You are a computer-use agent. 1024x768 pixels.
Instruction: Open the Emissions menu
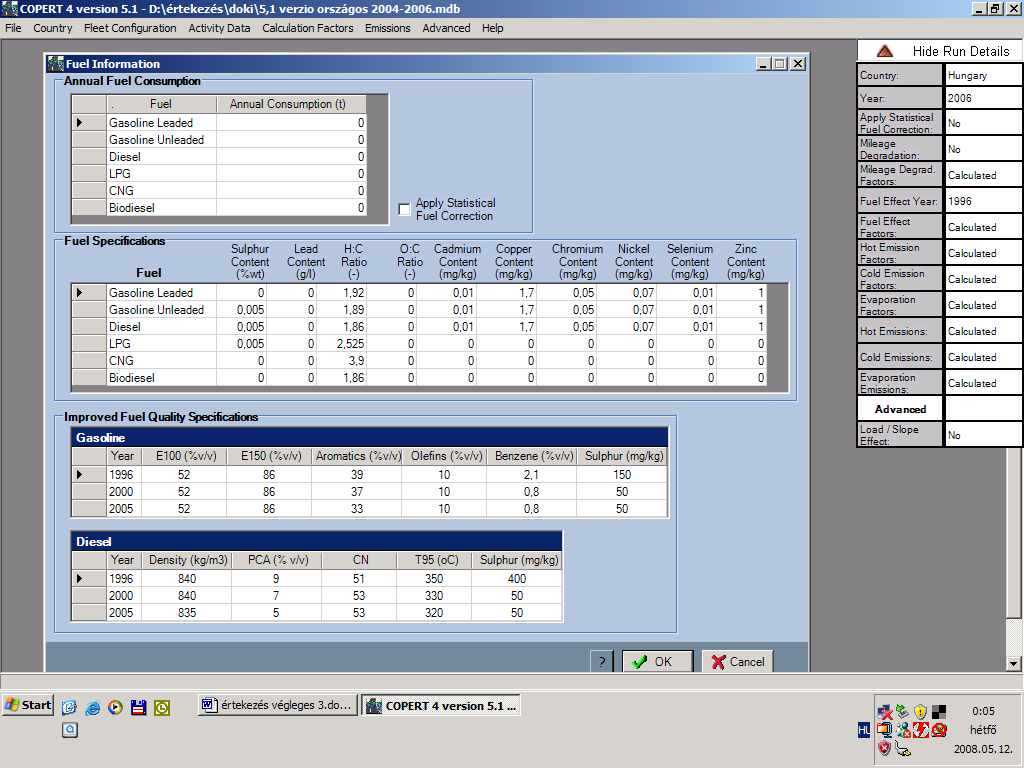[x=387, y=28]
